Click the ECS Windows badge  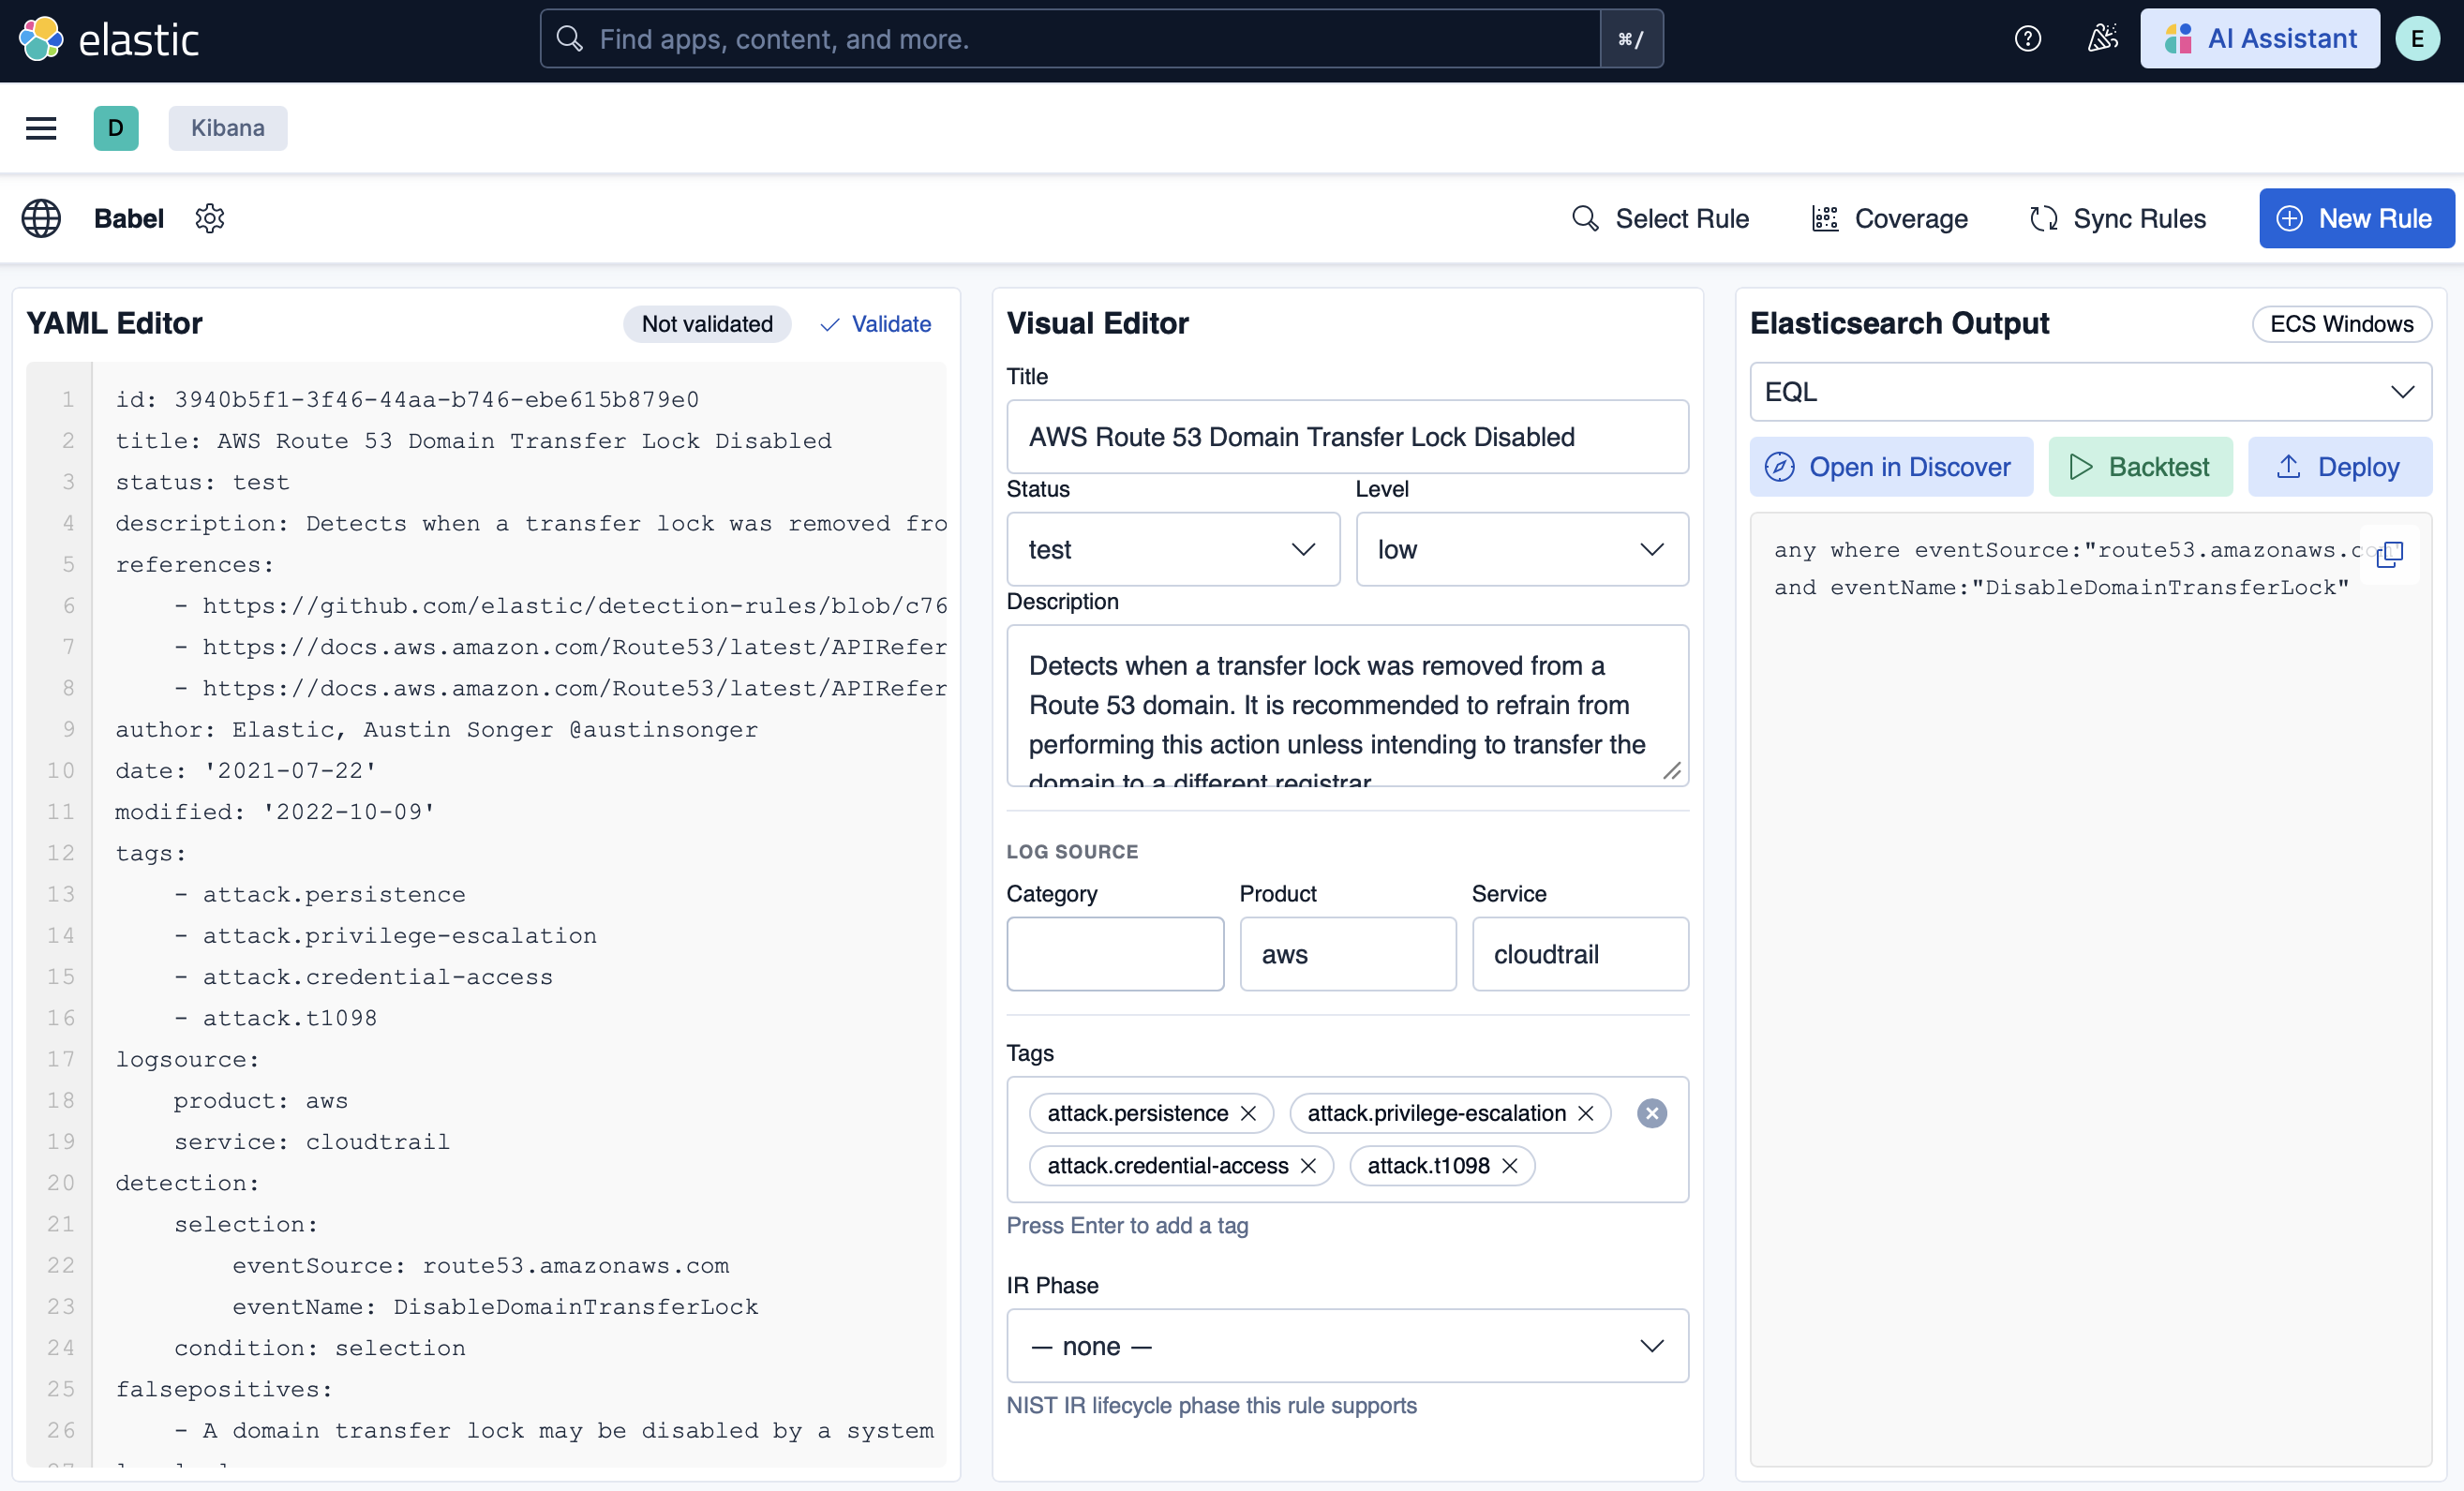pyautogui.click(x=2341, y=324)
